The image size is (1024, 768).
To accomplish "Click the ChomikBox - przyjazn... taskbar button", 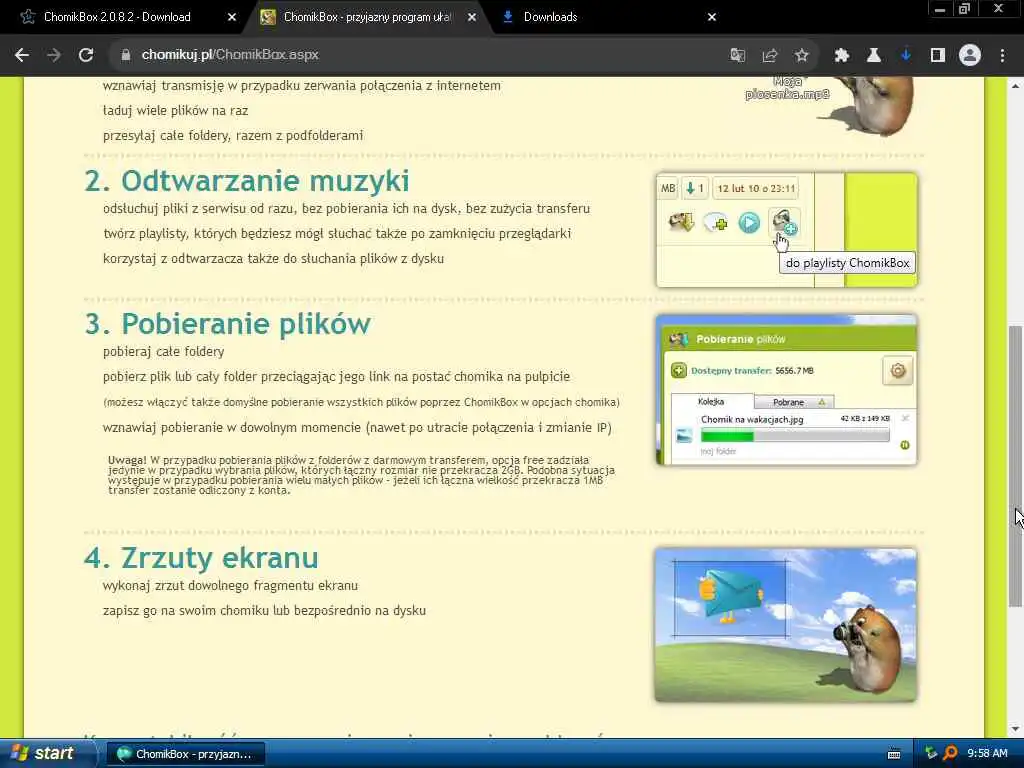I will pyautogui.click(x=185, y=754).
